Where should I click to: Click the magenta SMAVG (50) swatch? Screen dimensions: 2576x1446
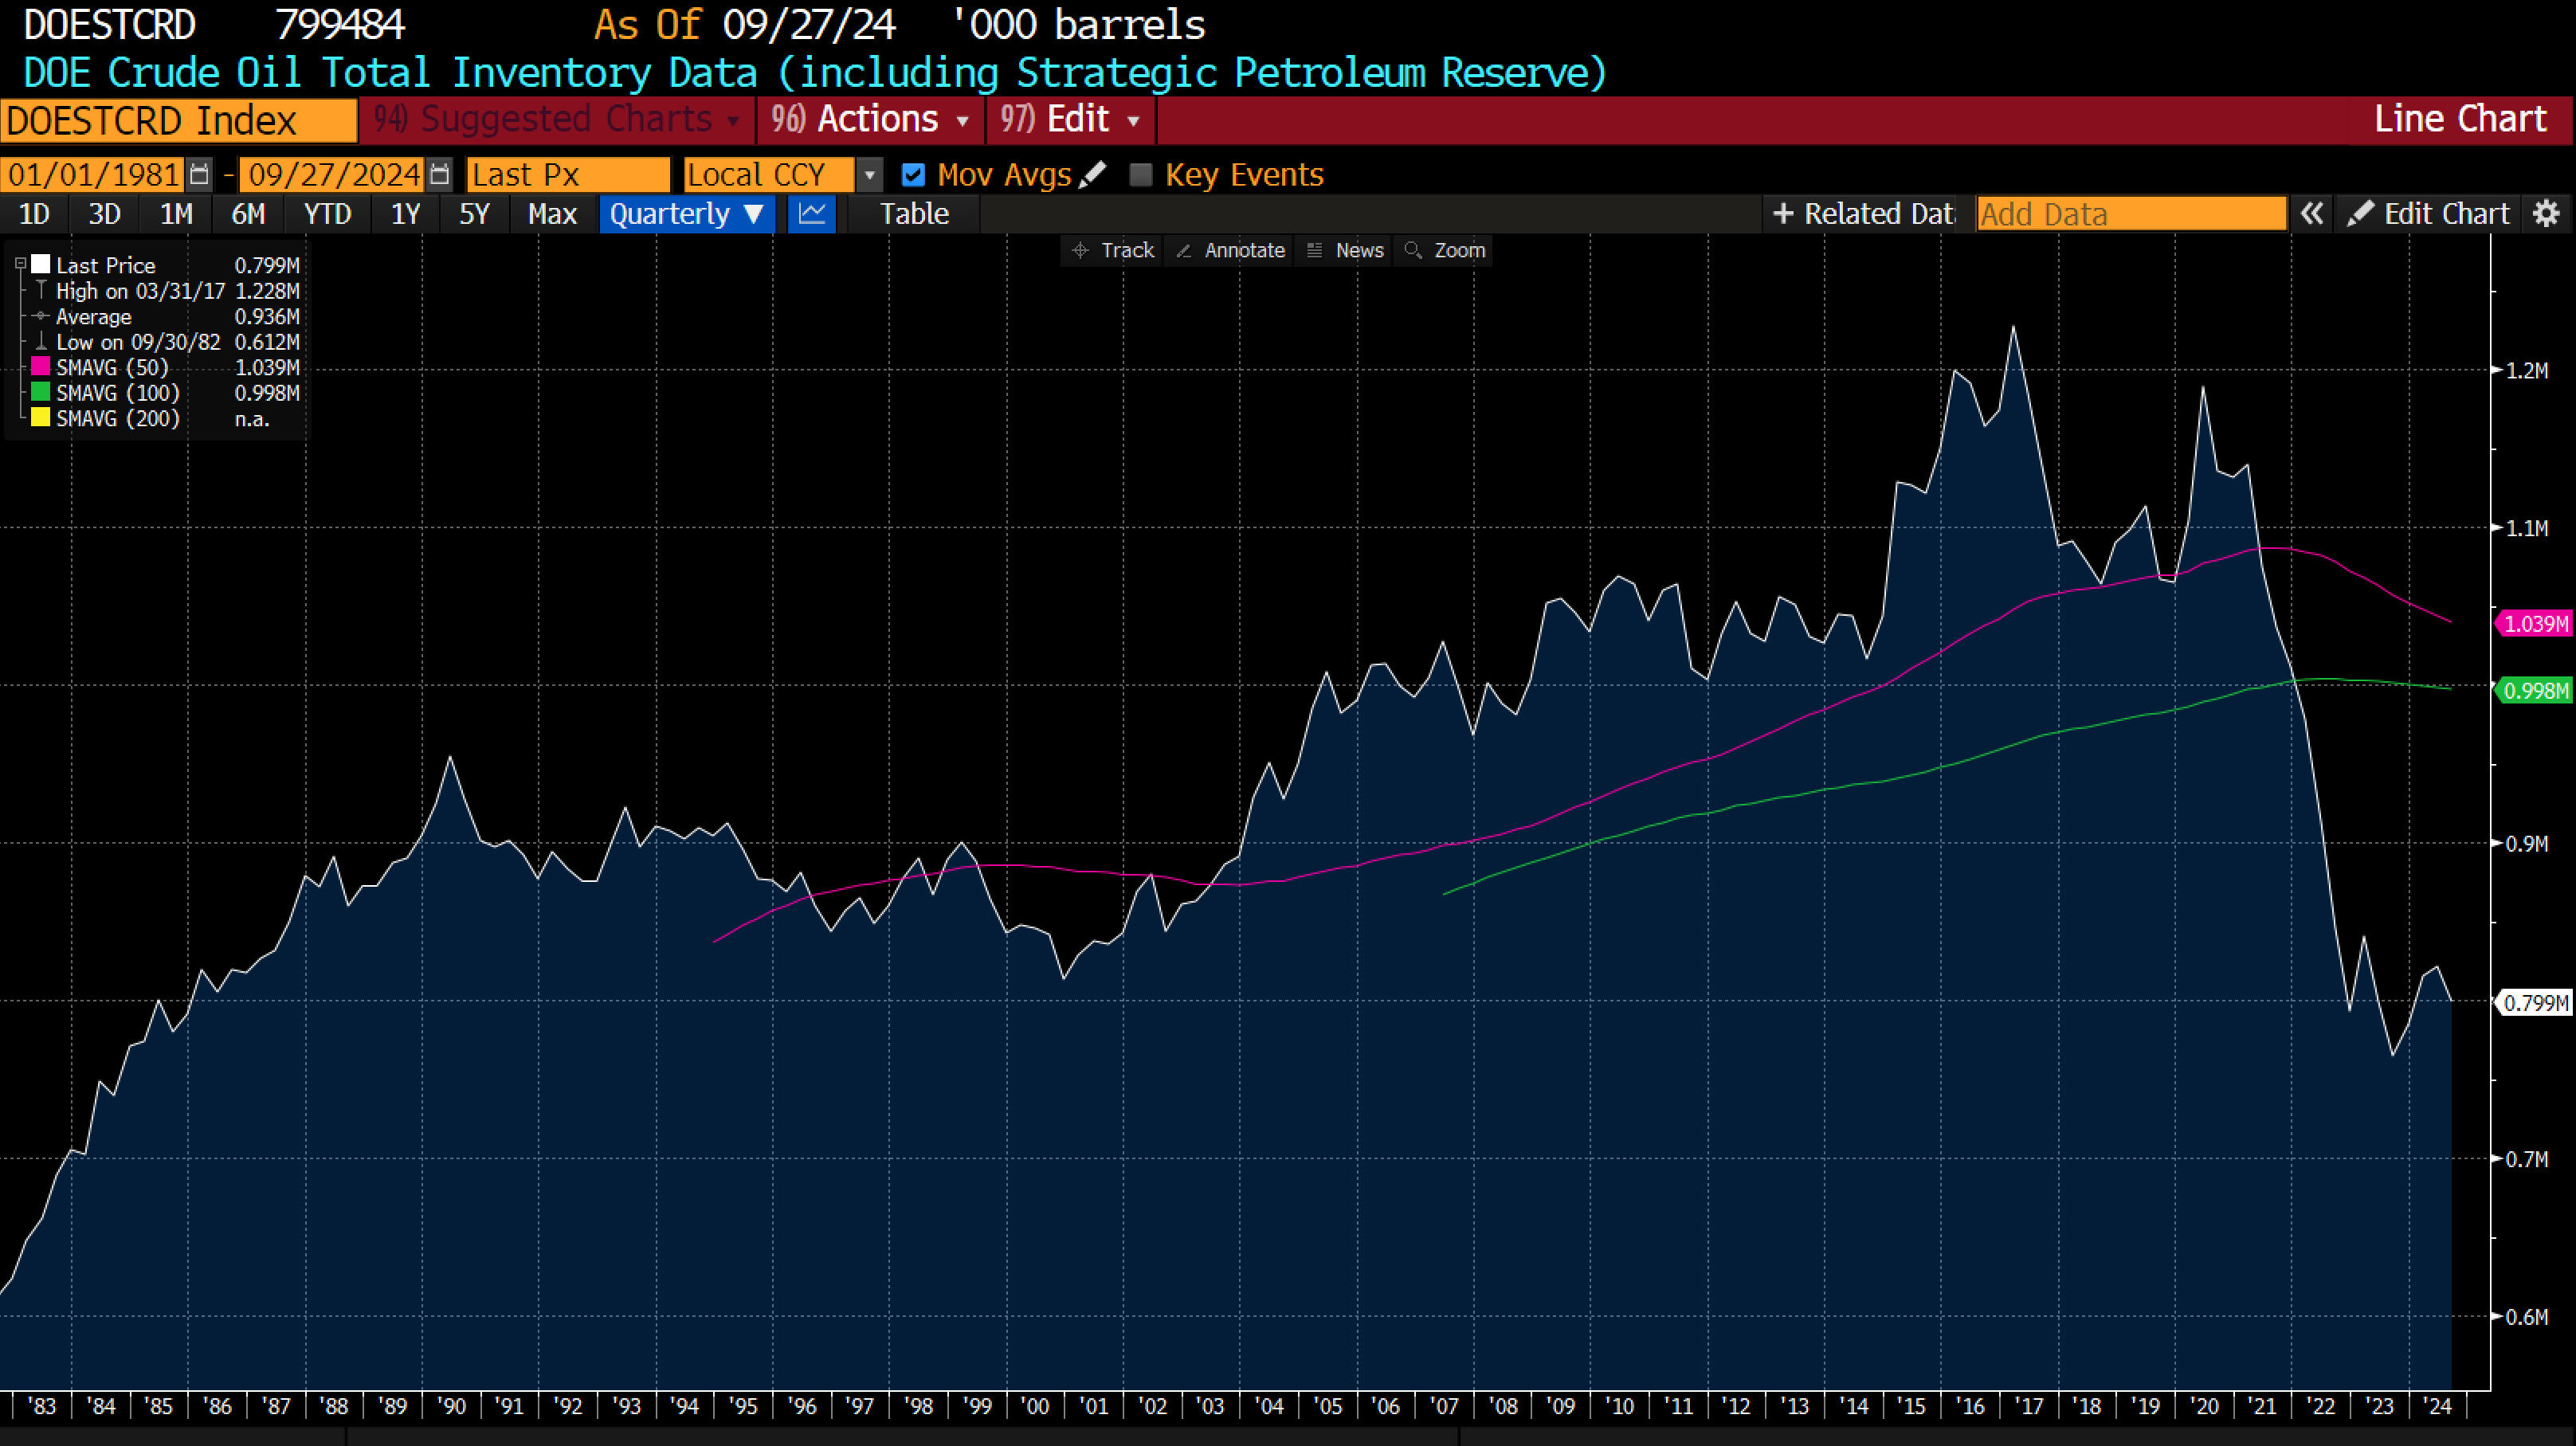41,366
